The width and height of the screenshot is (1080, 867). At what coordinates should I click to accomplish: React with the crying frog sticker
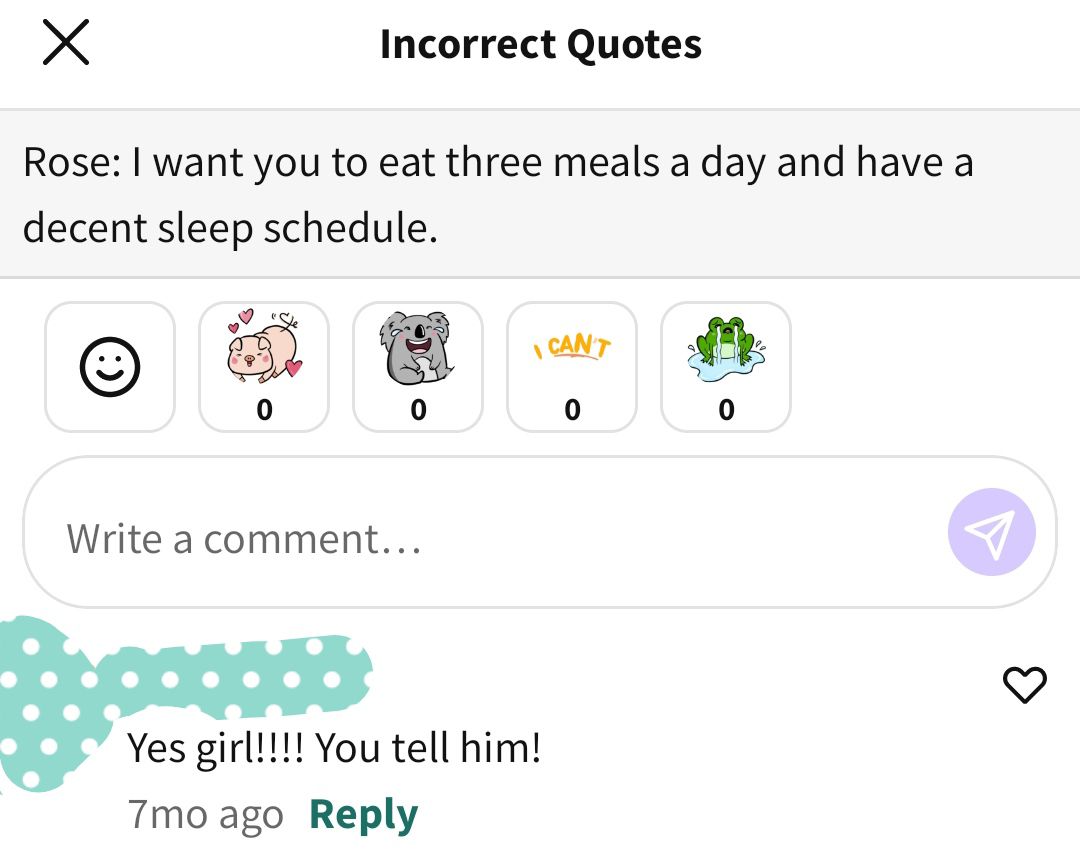pos(726,367)
